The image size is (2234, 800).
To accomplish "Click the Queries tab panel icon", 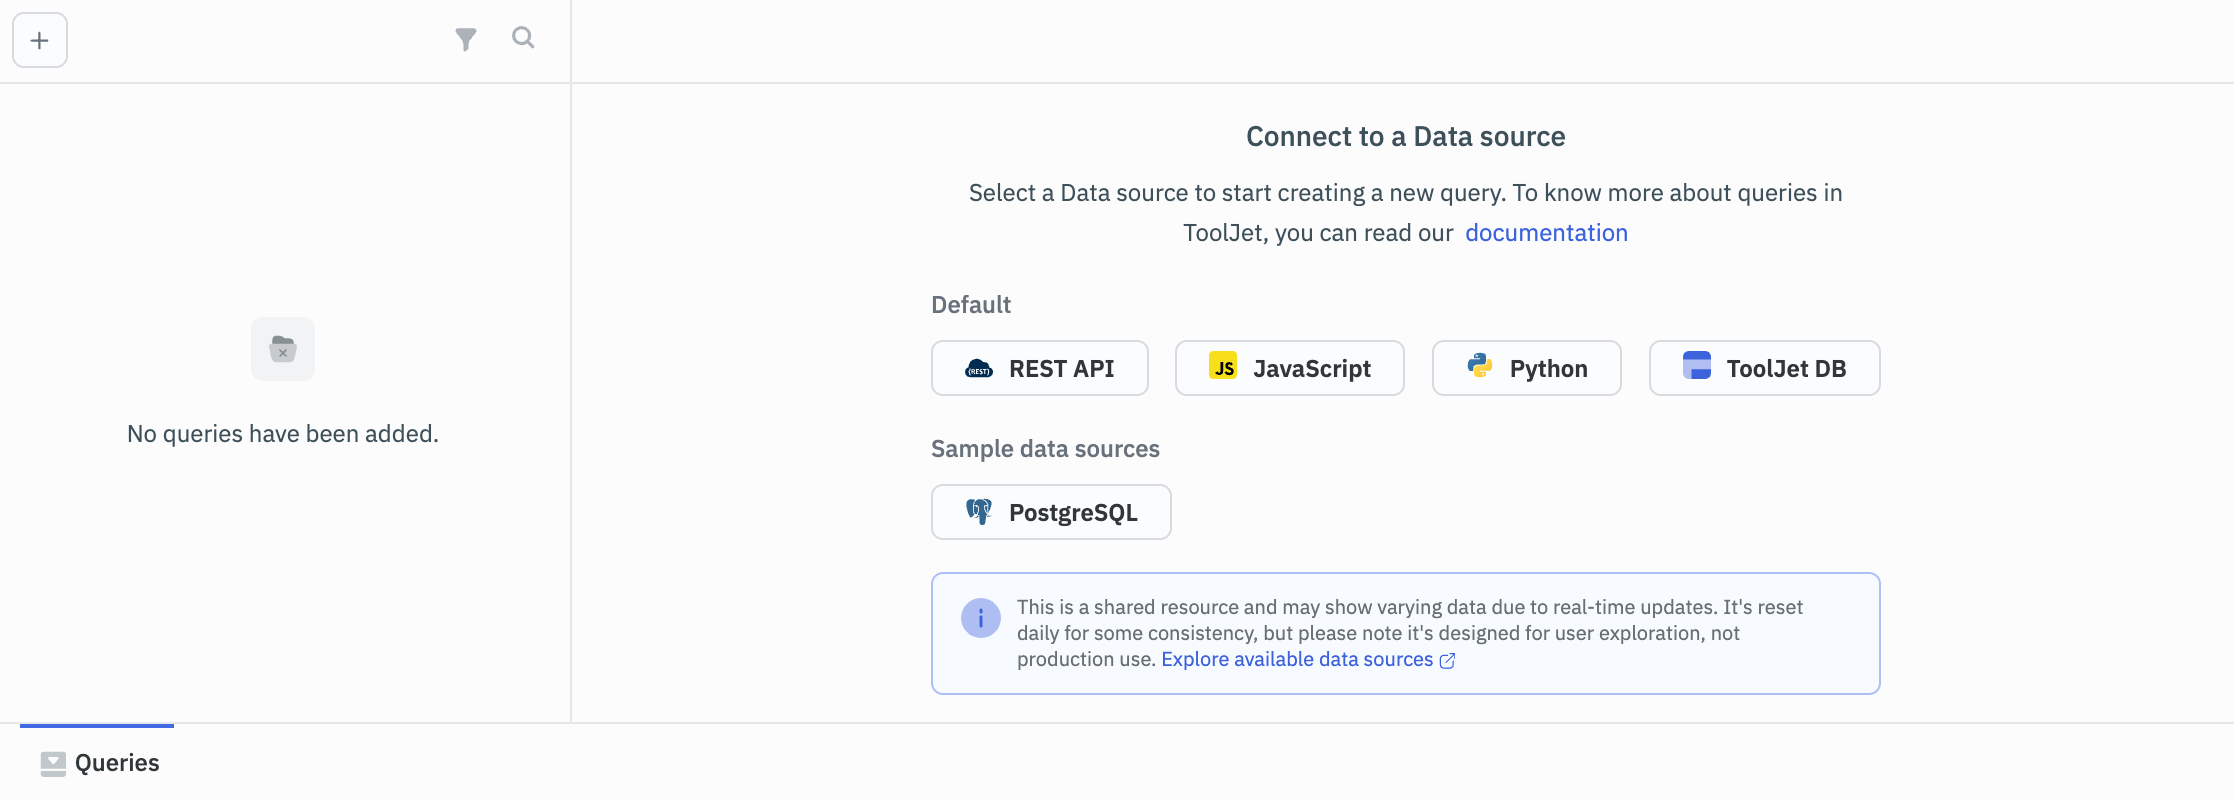I will [x=53, y=764].
